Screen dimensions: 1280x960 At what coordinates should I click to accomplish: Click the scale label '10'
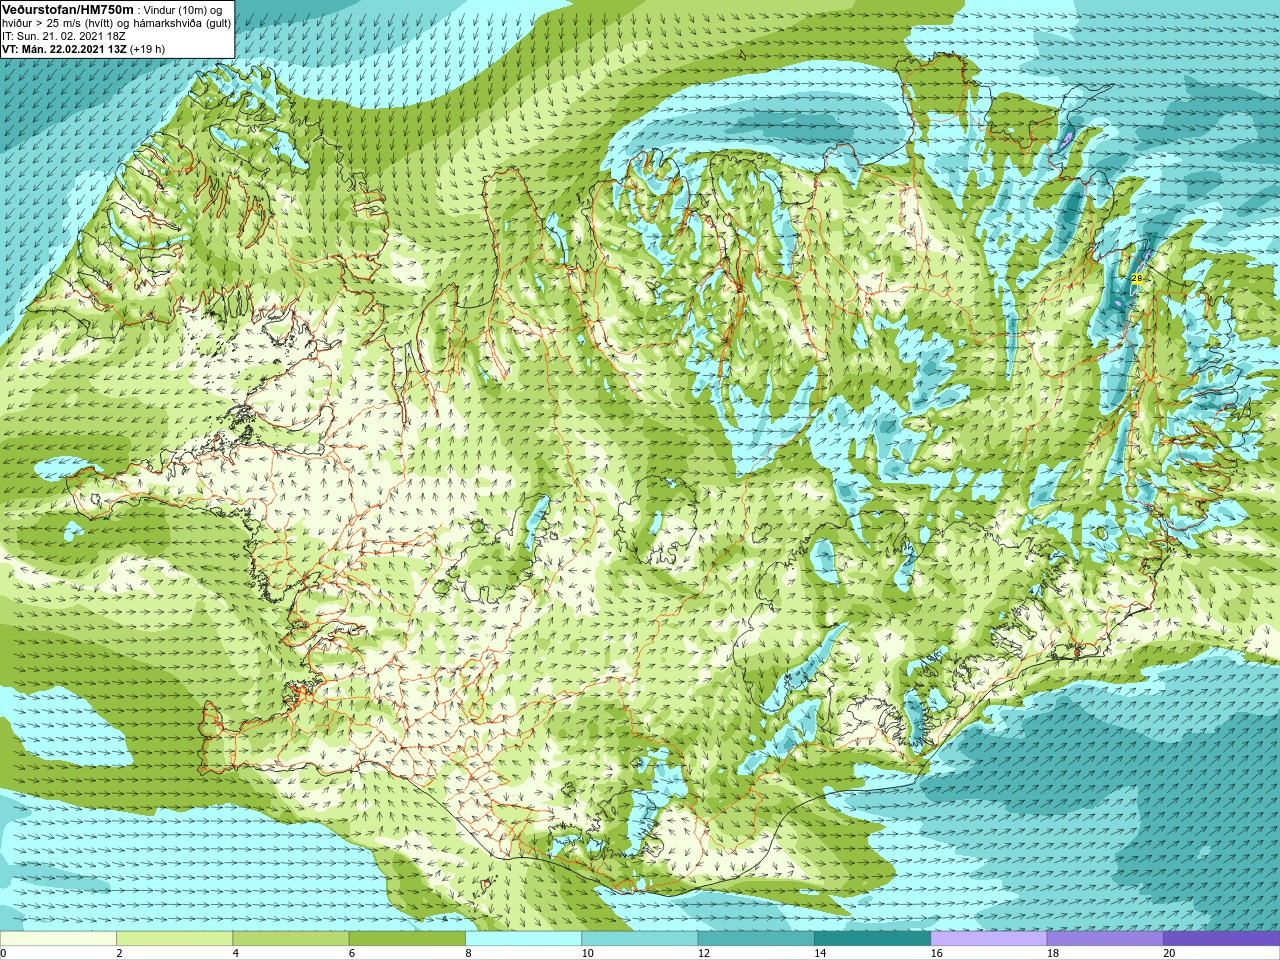587,953
